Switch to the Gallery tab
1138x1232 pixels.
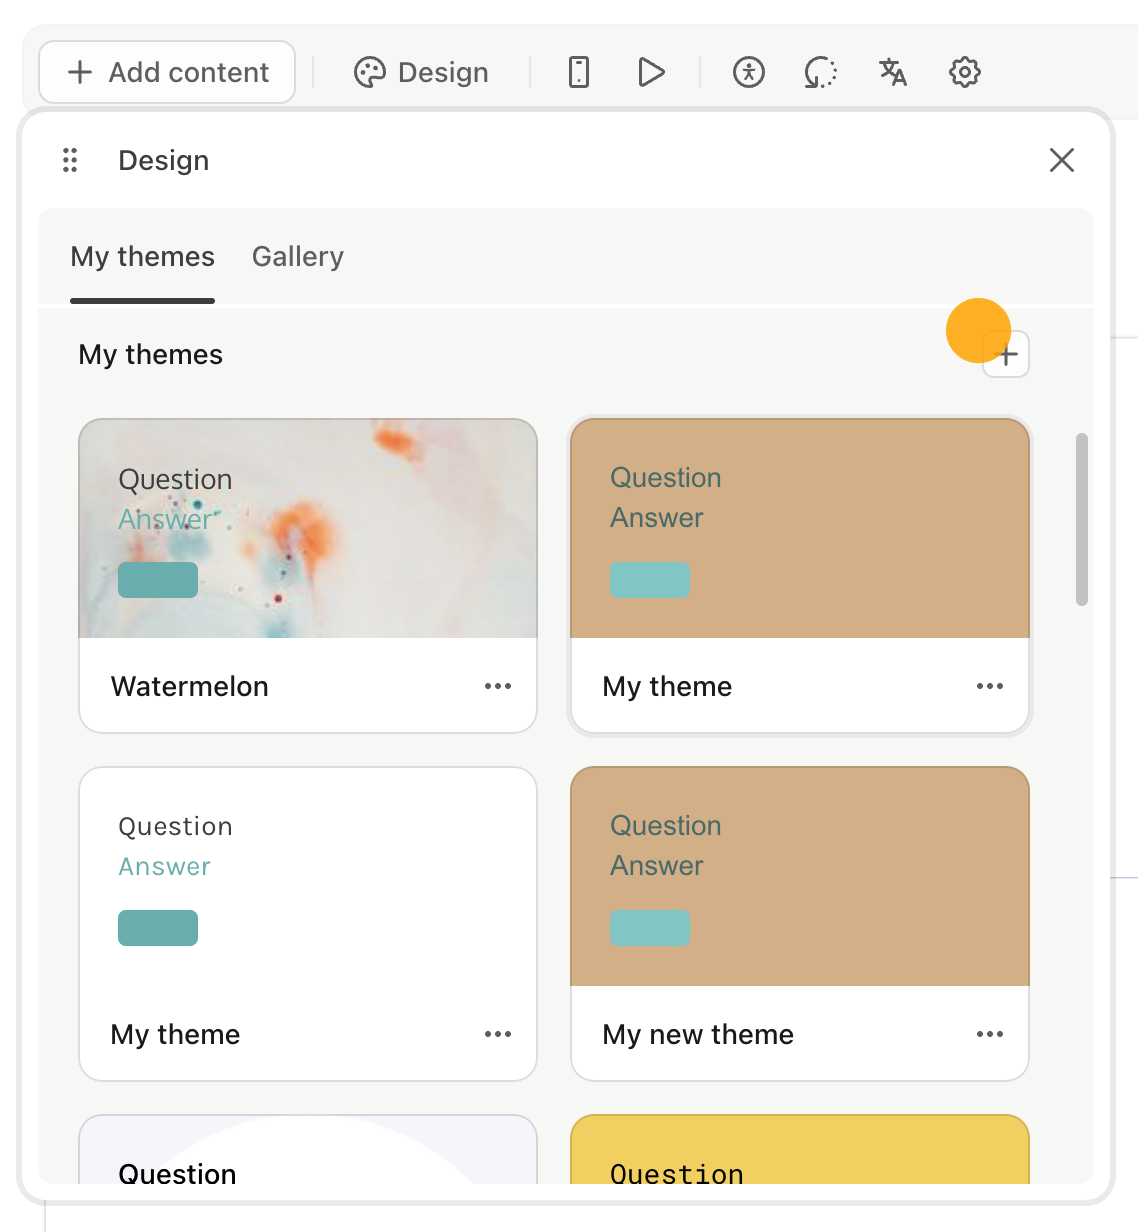[x=297, y=257]
